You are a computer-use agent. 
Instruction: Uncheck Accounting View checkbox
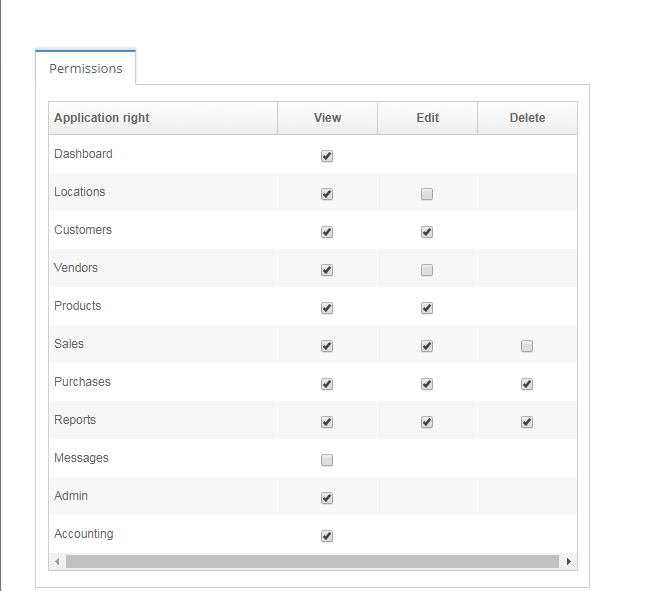[327, 536]
